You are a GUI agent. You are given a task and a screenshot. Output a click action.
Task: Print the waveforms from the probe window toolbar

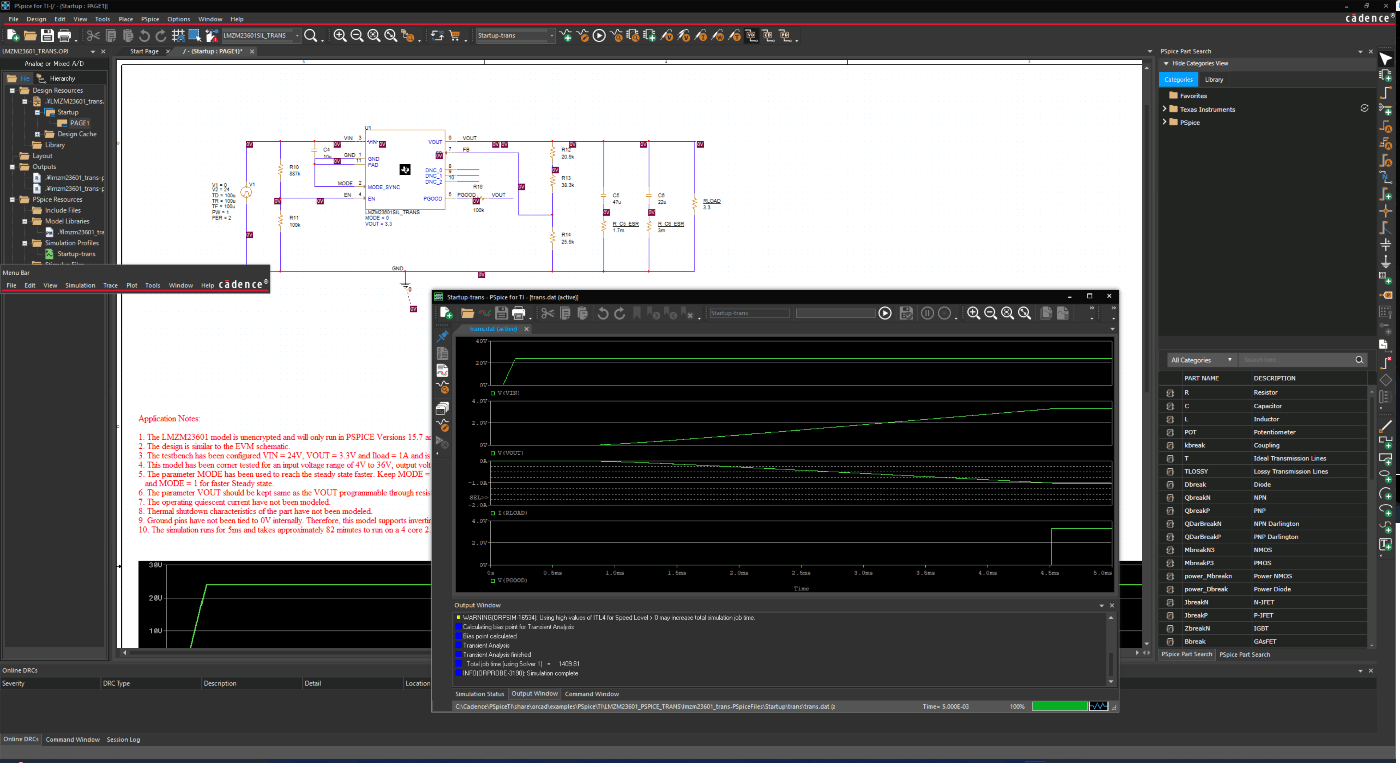tap(518, 313)
